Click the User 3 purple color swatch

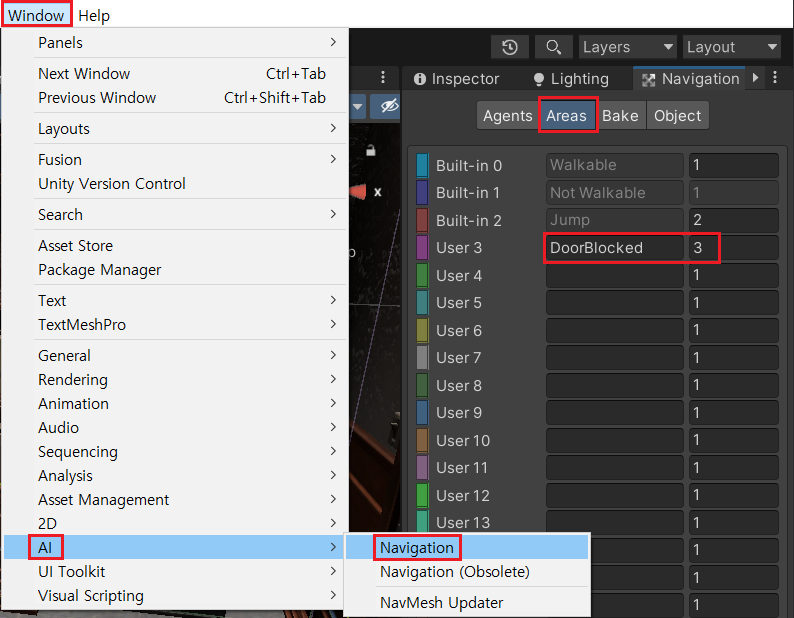coord(422,248)
